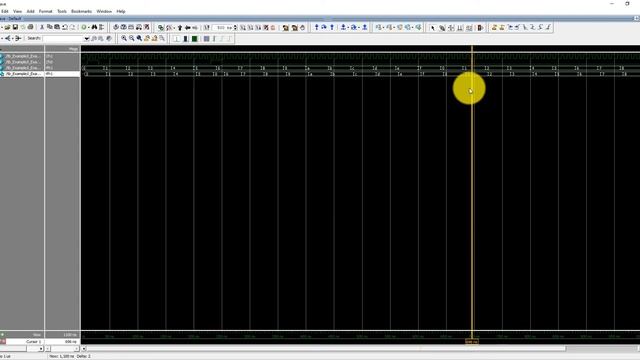The image size is (640, 360).
Task: Open the Add menu
Action: pyautogui.click(x=31, y=11)
